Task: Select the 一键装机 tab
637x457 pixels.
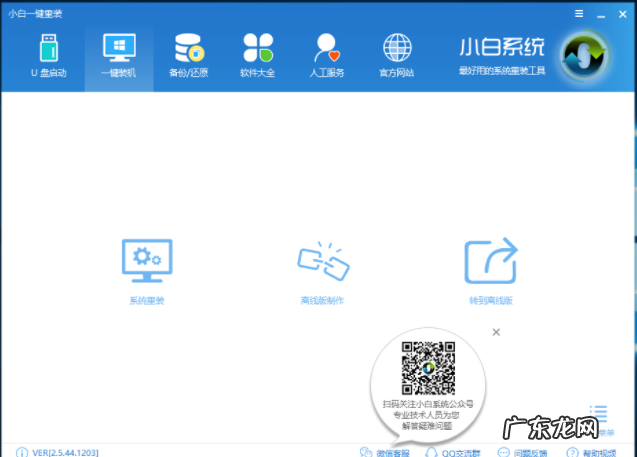Action: pyautogui.click(x=119, y=56)
